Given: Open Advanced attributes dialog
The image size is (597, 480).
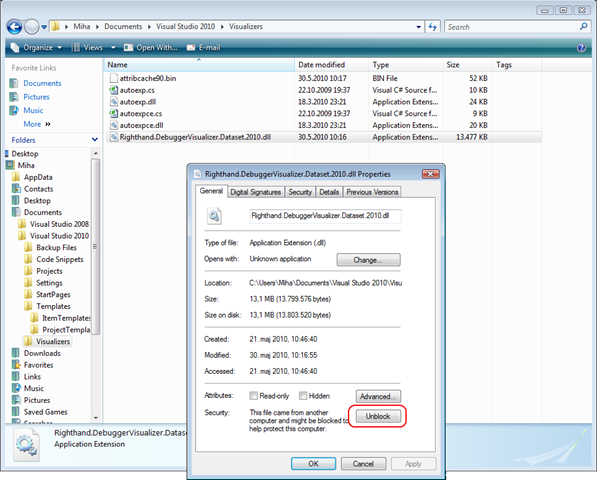Looking at the screenshot, I should [378, 397].
